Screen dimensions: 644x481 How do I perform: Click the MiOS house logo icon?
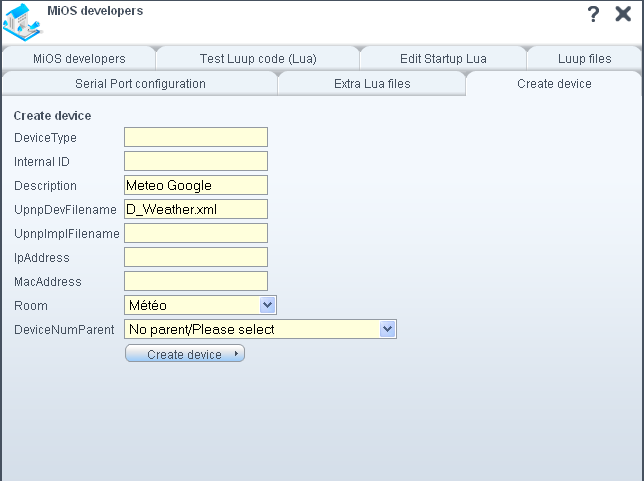point(22,22)
